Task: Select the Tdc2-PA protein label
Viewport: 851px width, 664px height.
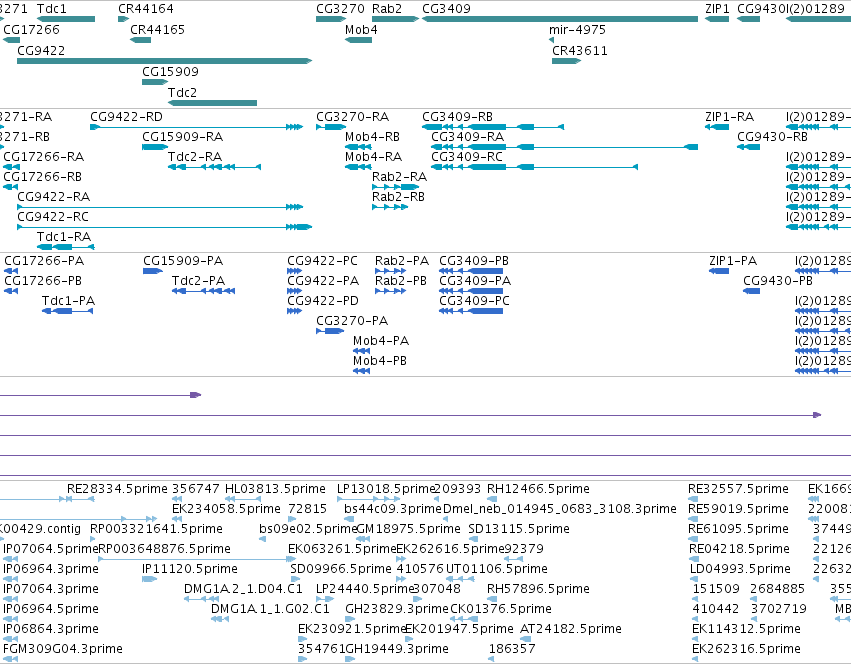Action: tap(198, 281)
